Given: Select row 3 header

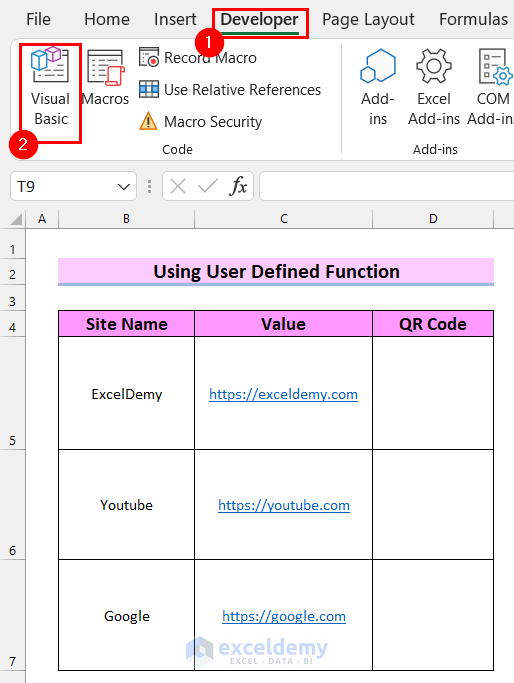Looking at the screenshot, I should tap(13, 298).
